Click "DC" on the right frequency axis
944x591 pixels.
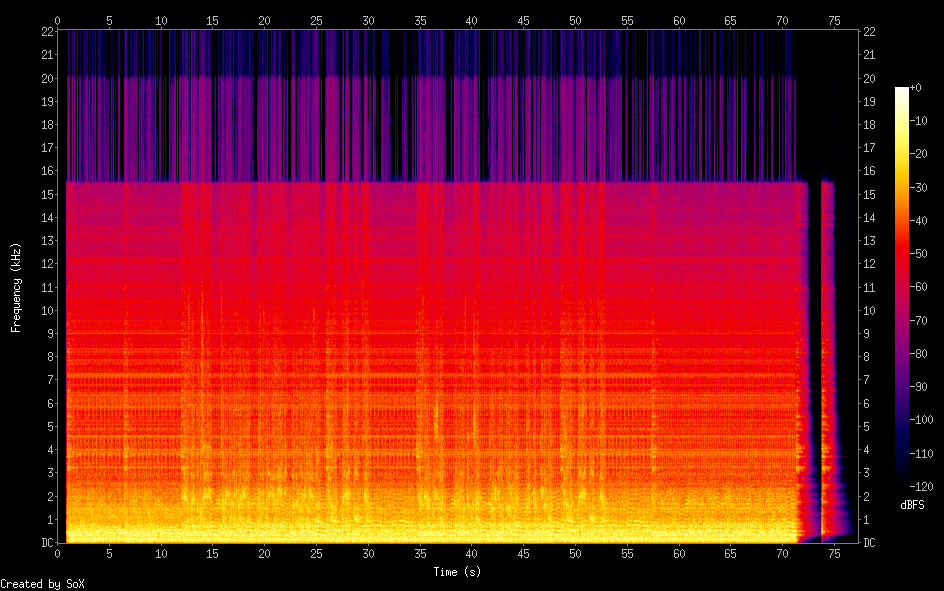coord(869,543)
